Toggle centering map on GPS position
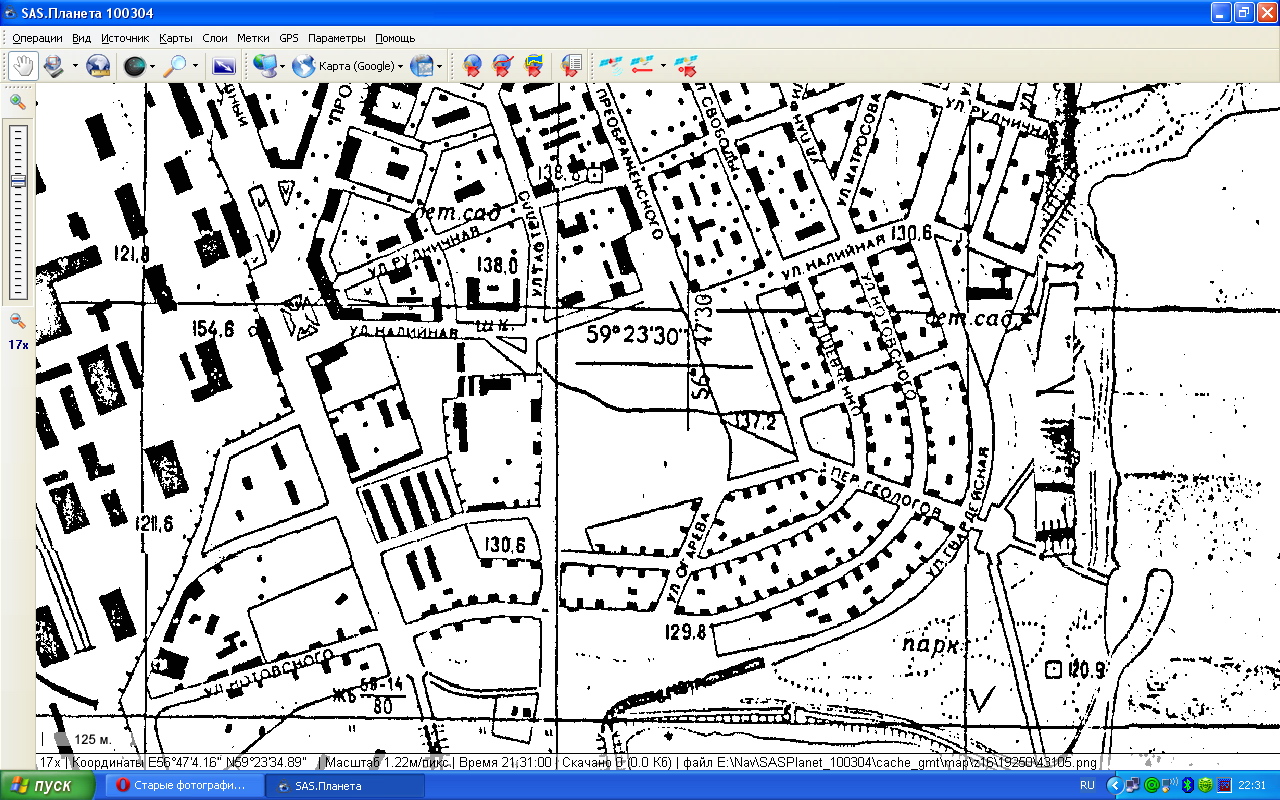1280x800 pixels. click(685, 66)
